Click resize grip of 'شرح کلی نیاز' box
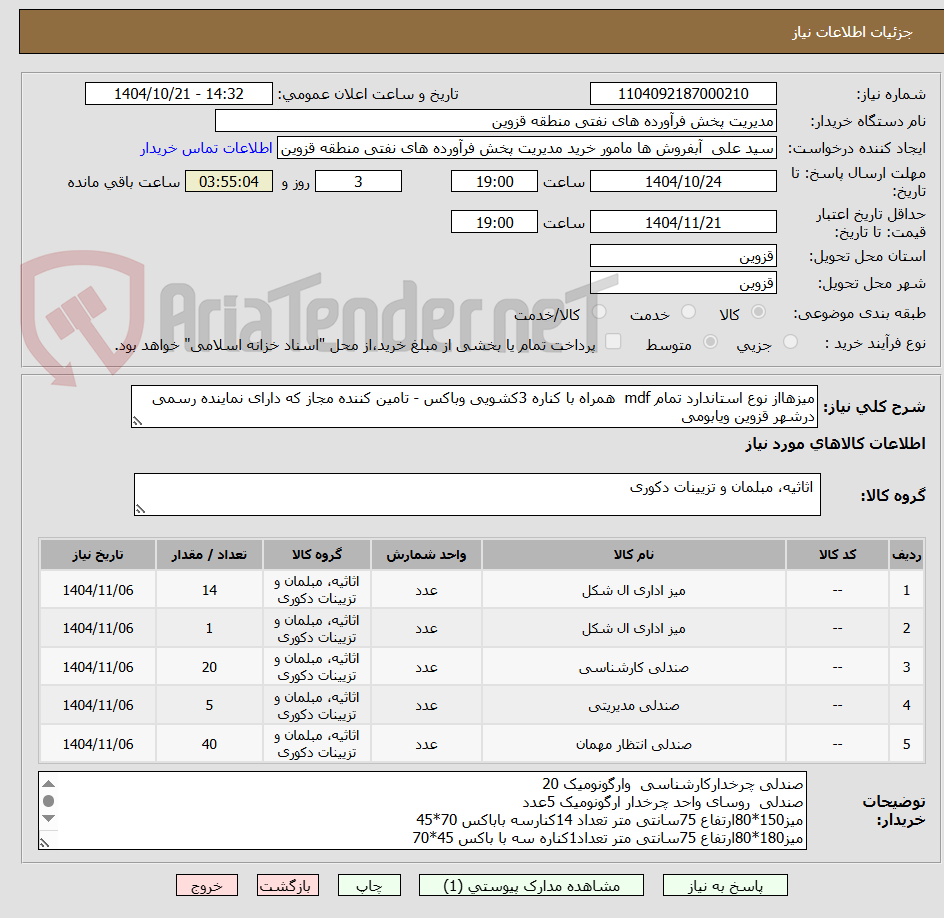 point(137,421)
